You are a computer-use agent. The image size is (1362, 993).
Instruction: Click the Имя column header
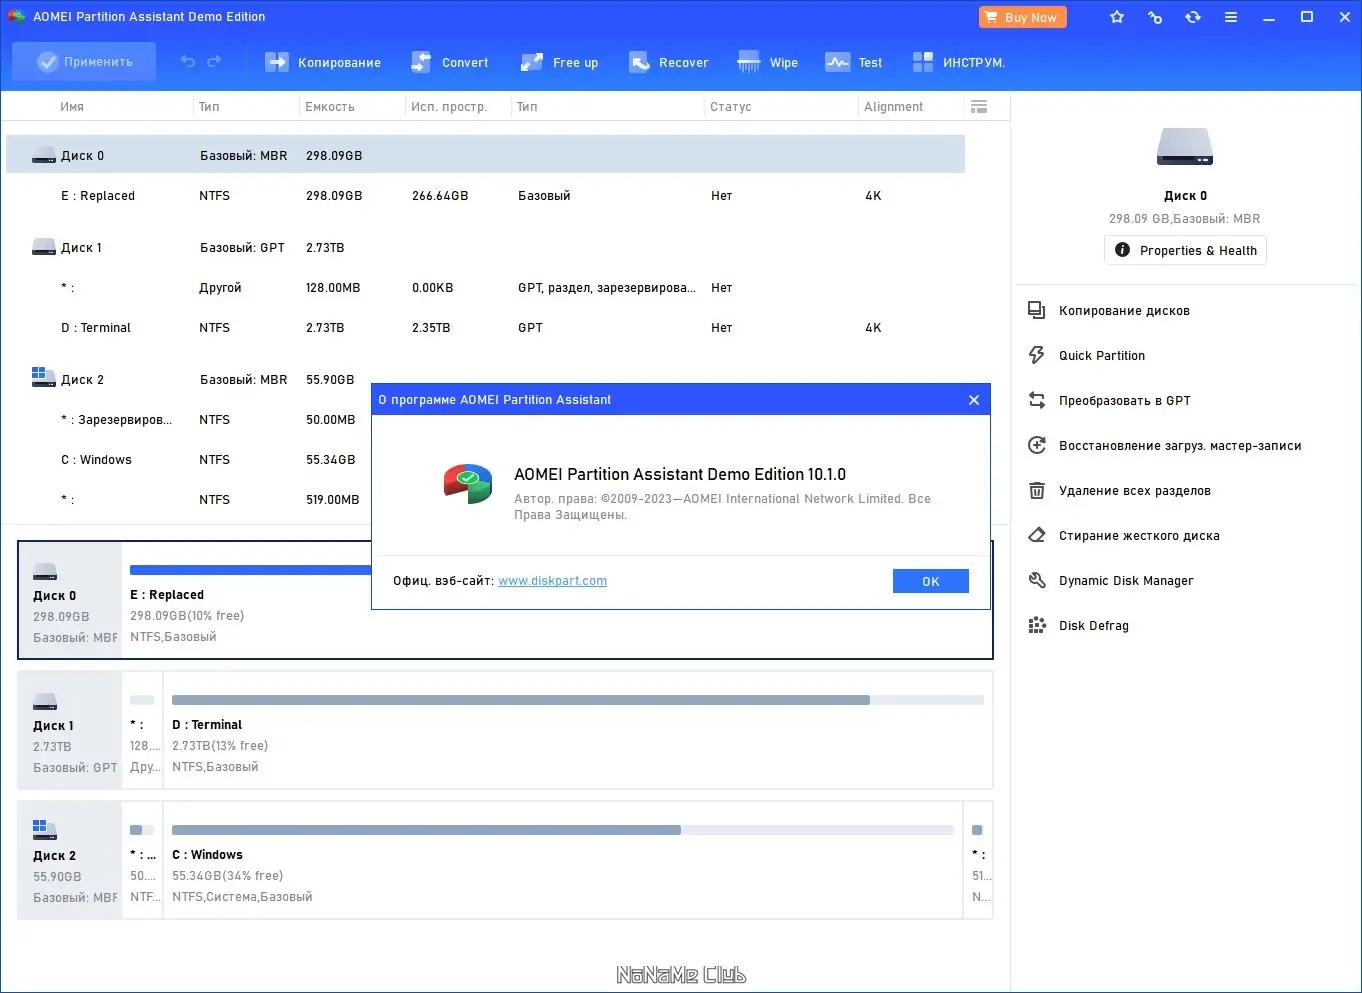pos(72,107)
